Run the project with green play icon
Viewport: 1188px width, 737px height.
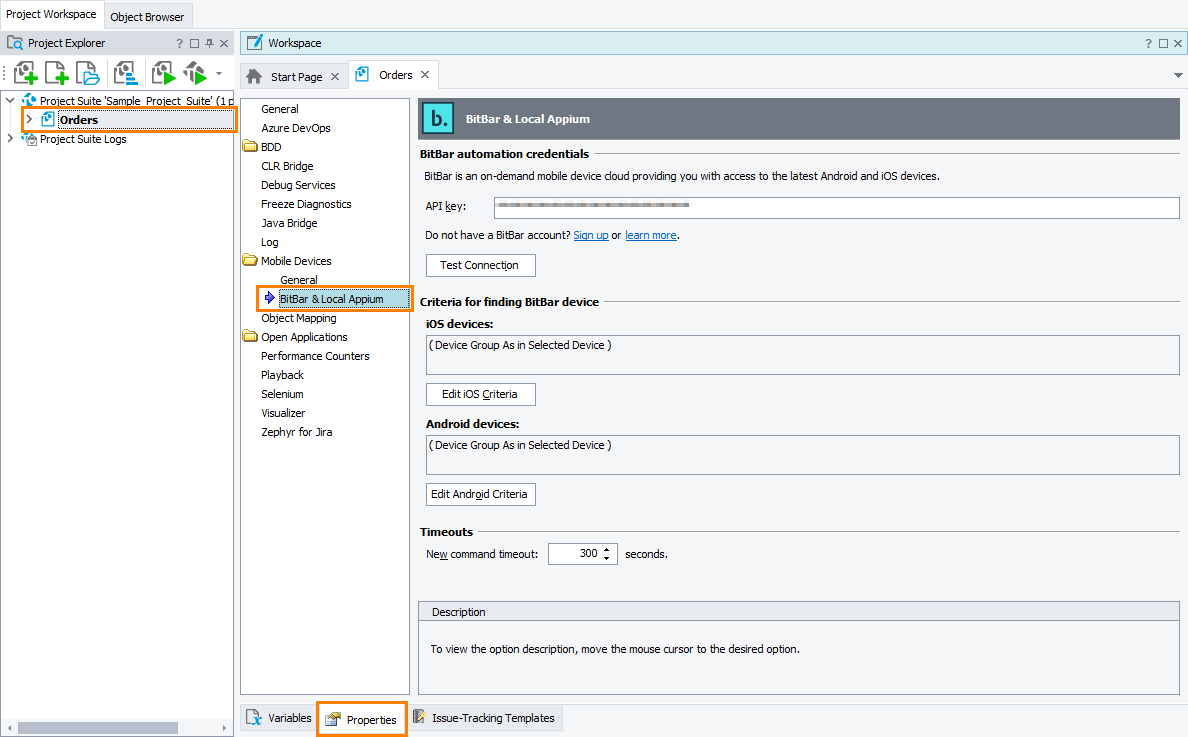click(x=163, y=73)
